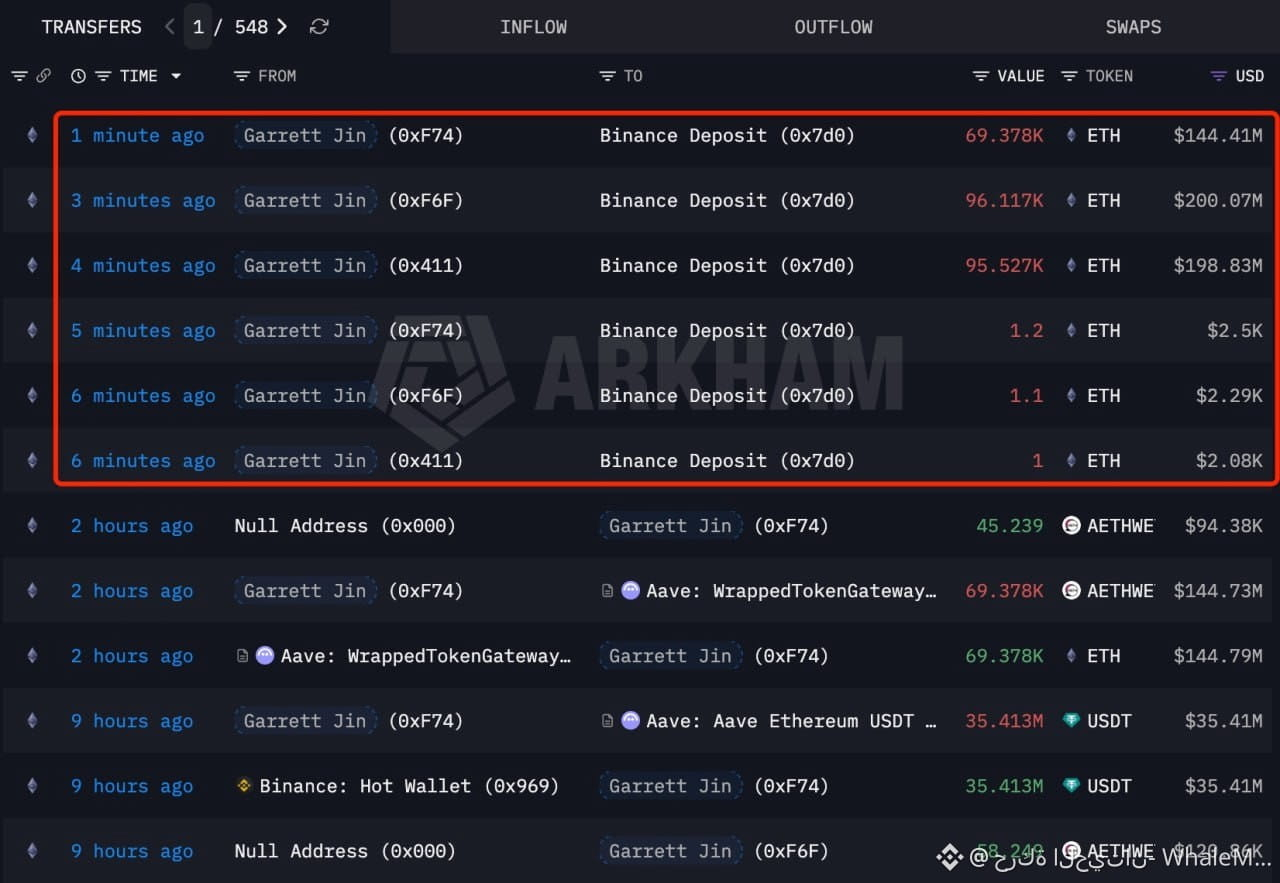Open the '1 minute ago' transaction link

137,135
